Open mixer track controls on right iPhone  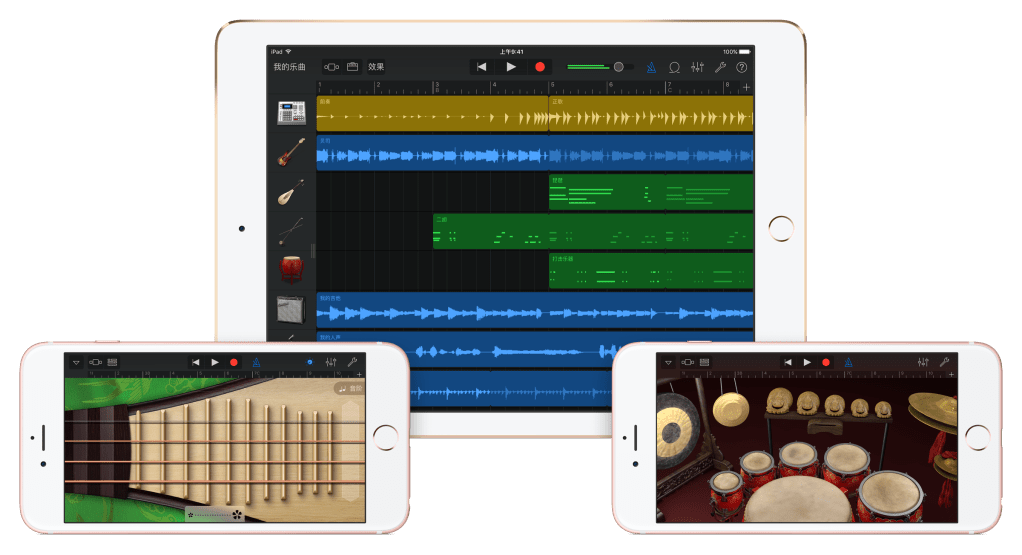(923, 362)
